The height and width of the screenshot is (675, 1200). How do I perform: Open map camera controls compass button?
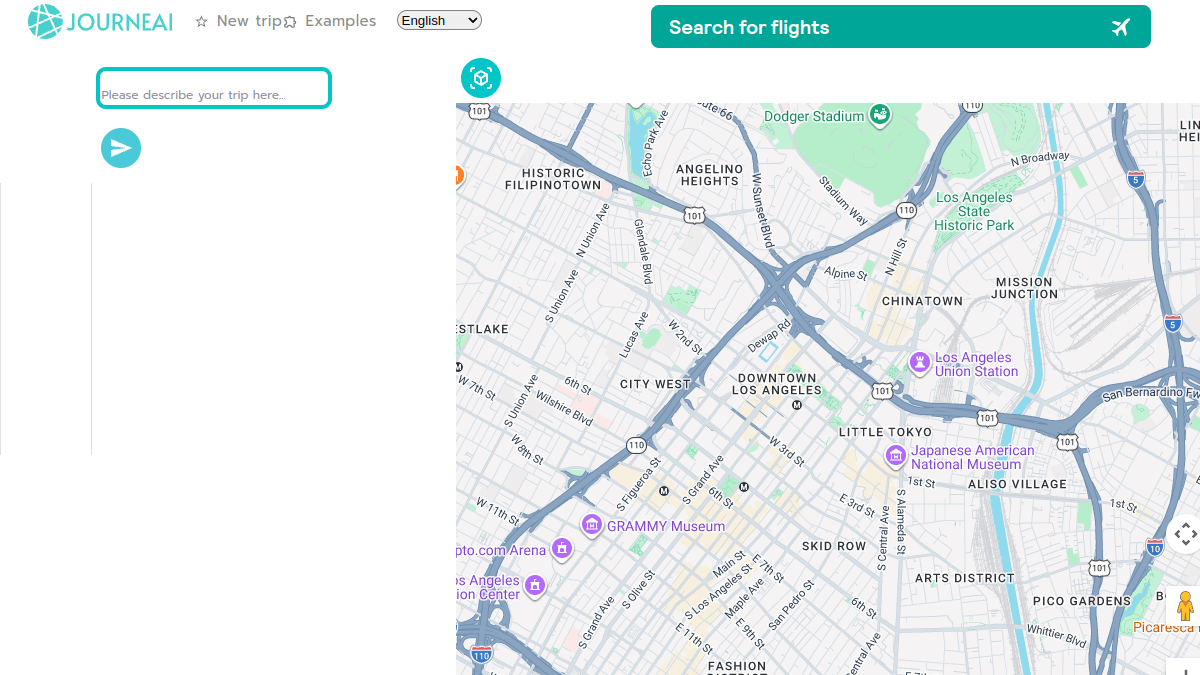(1186, 534)
